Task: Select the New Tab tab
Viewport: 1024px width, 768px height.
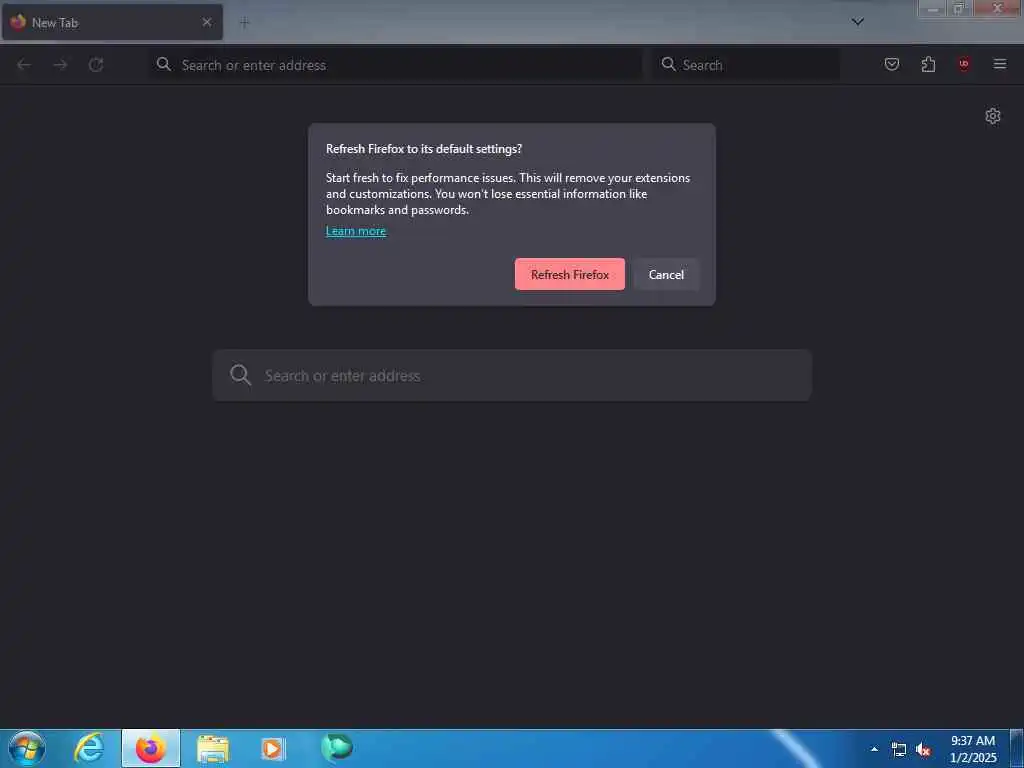Action: pyautogui.click(x=112, y=22)
